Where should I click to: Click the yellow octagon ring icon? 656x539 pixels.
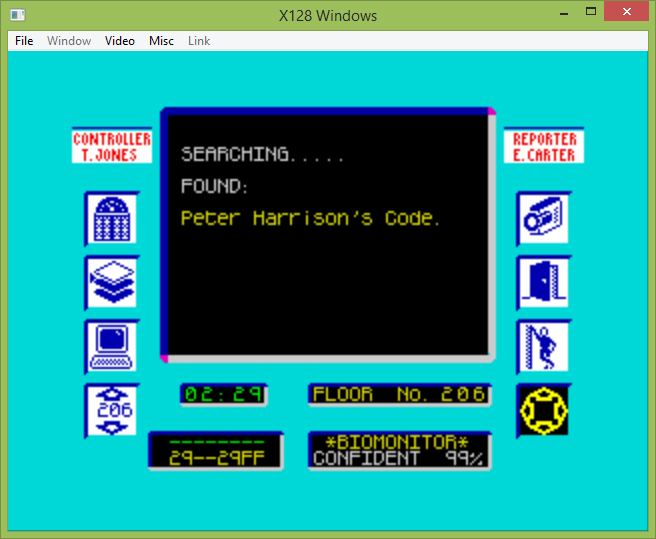(x=543, y=410)
